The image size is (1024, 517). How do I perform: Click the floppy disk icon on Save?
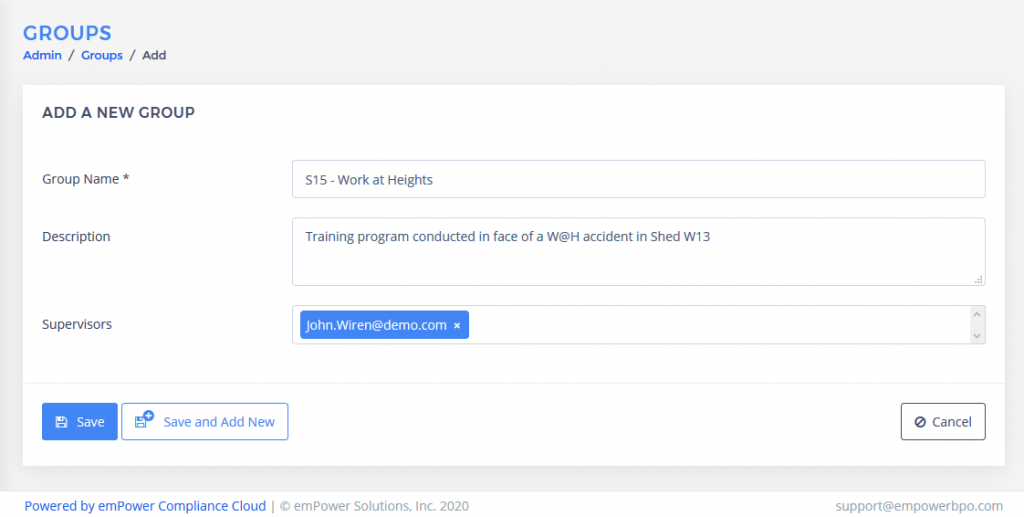[x=61, y=422]
